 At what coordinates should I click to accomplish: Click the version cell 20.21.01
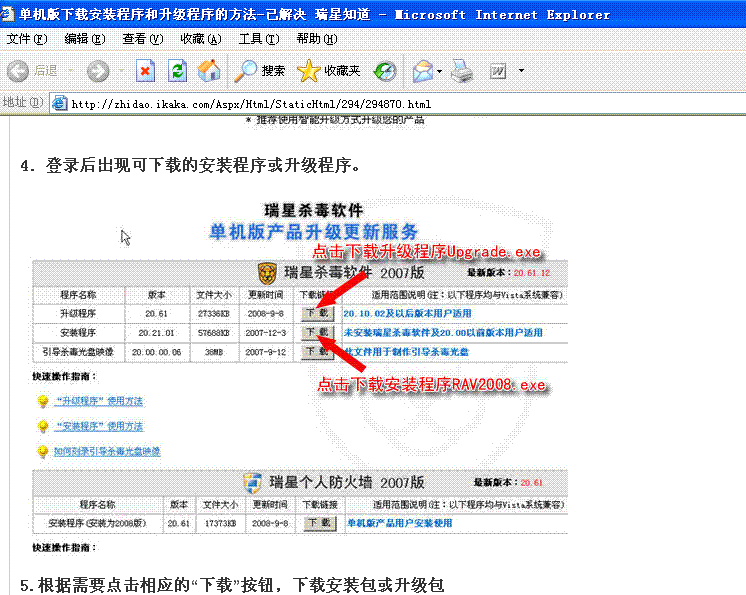pos(157,332)
